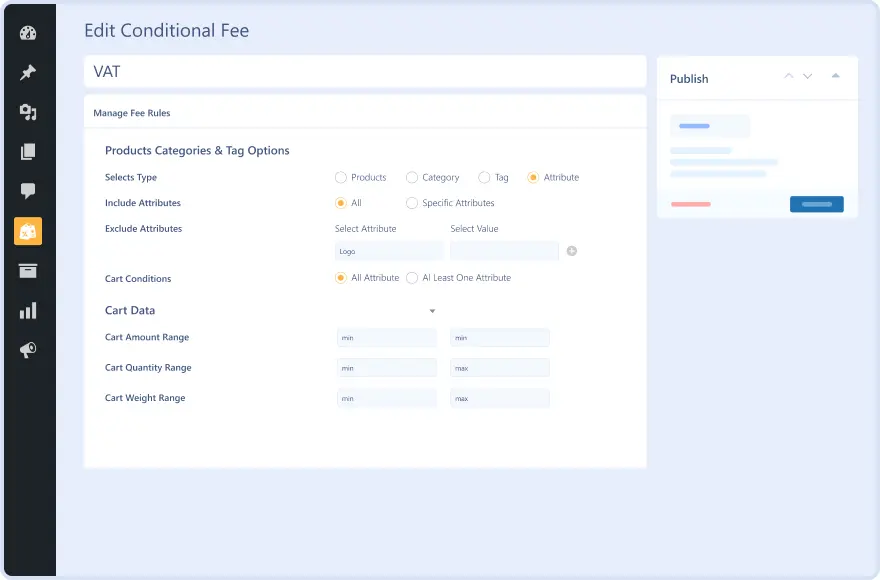
Task: Click the megaphone announcements icon
Action: (27, 348)
